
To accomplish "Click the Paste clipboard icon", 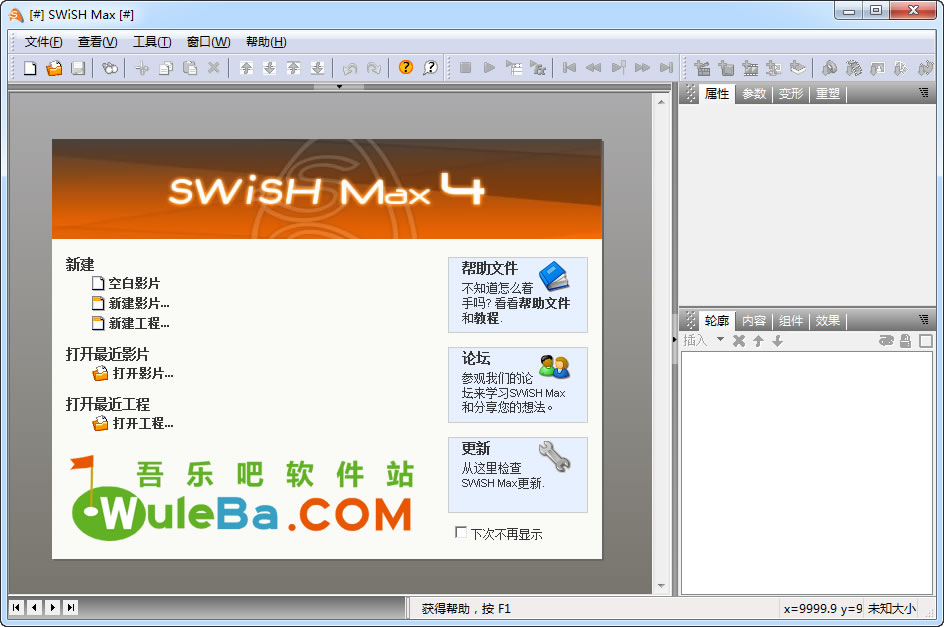I will [x=190, y=68].
